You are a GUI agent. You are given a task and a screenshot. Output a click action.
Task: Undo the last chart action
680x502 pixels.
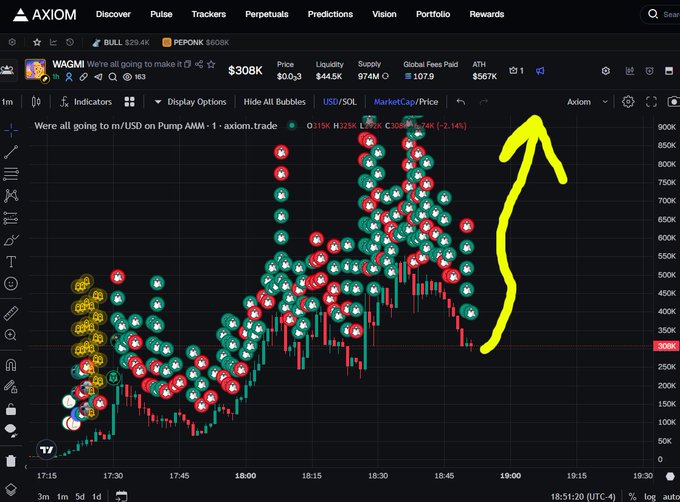click(461, 102)
